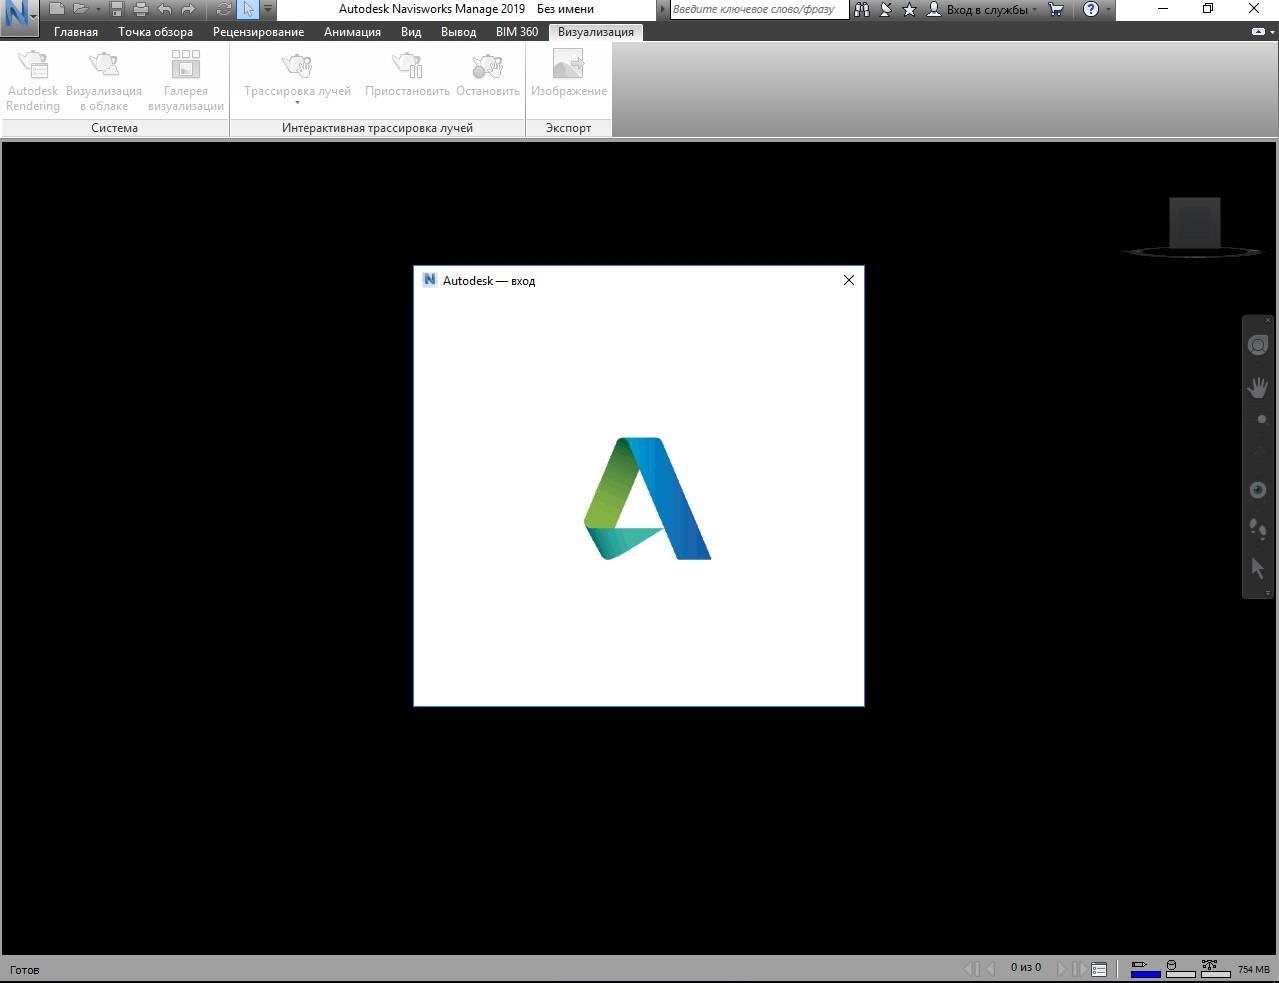This screenshot has height=983, width=1279.
Task: Focus the keyword search input field
Action: (x=759, y=9)
